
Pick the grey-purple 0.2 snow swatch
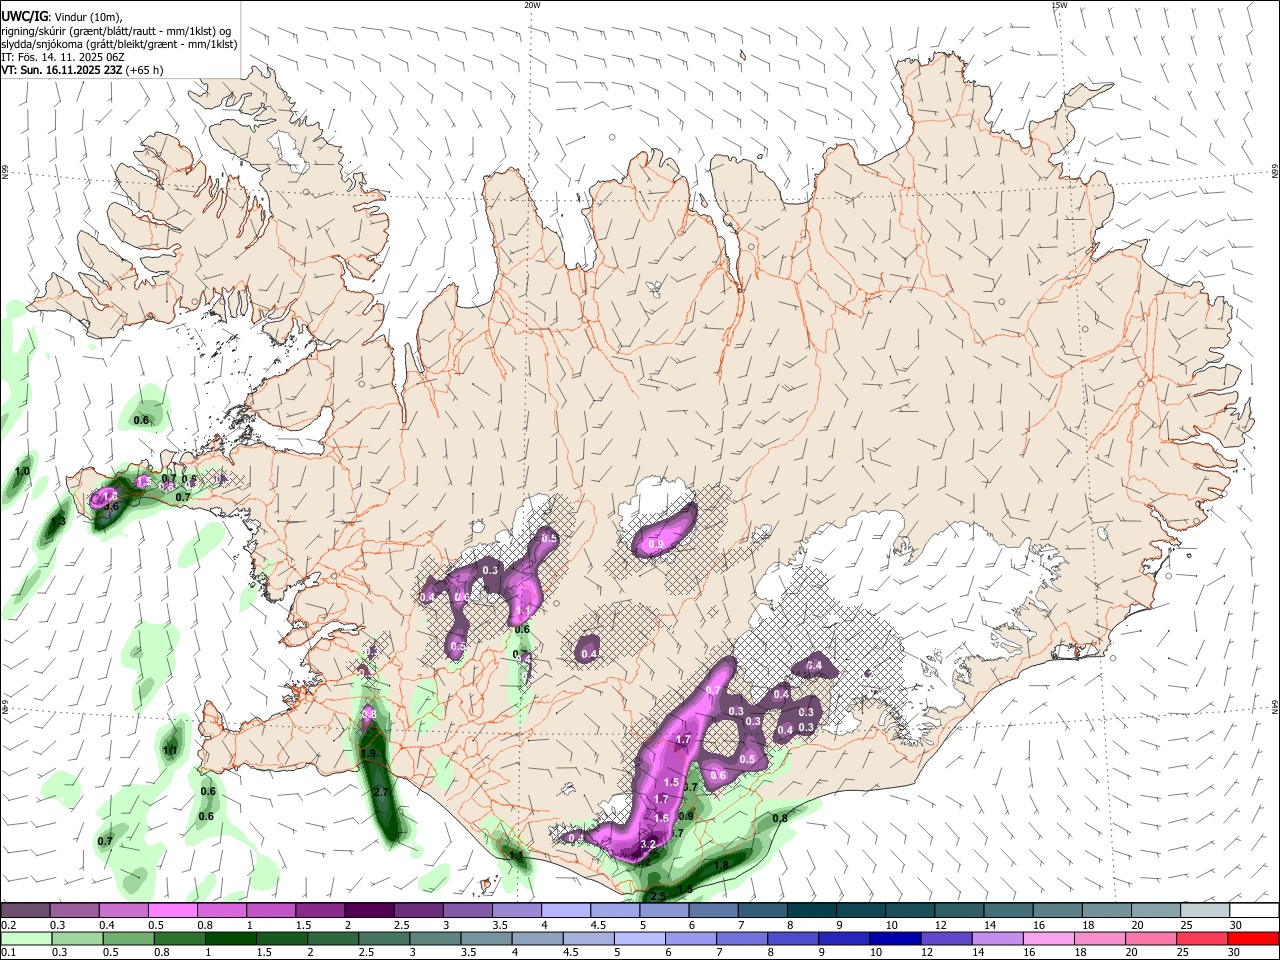[24, 911]
